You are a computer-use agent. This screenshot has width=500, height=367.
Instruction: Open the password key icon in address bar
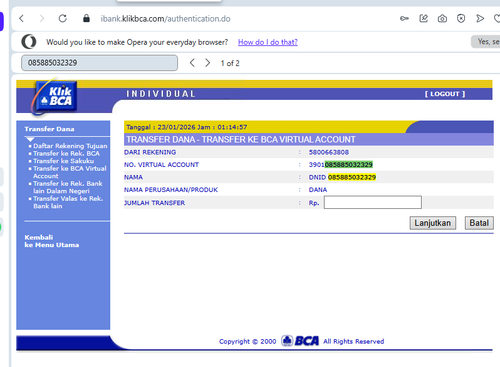click(404, 18)
